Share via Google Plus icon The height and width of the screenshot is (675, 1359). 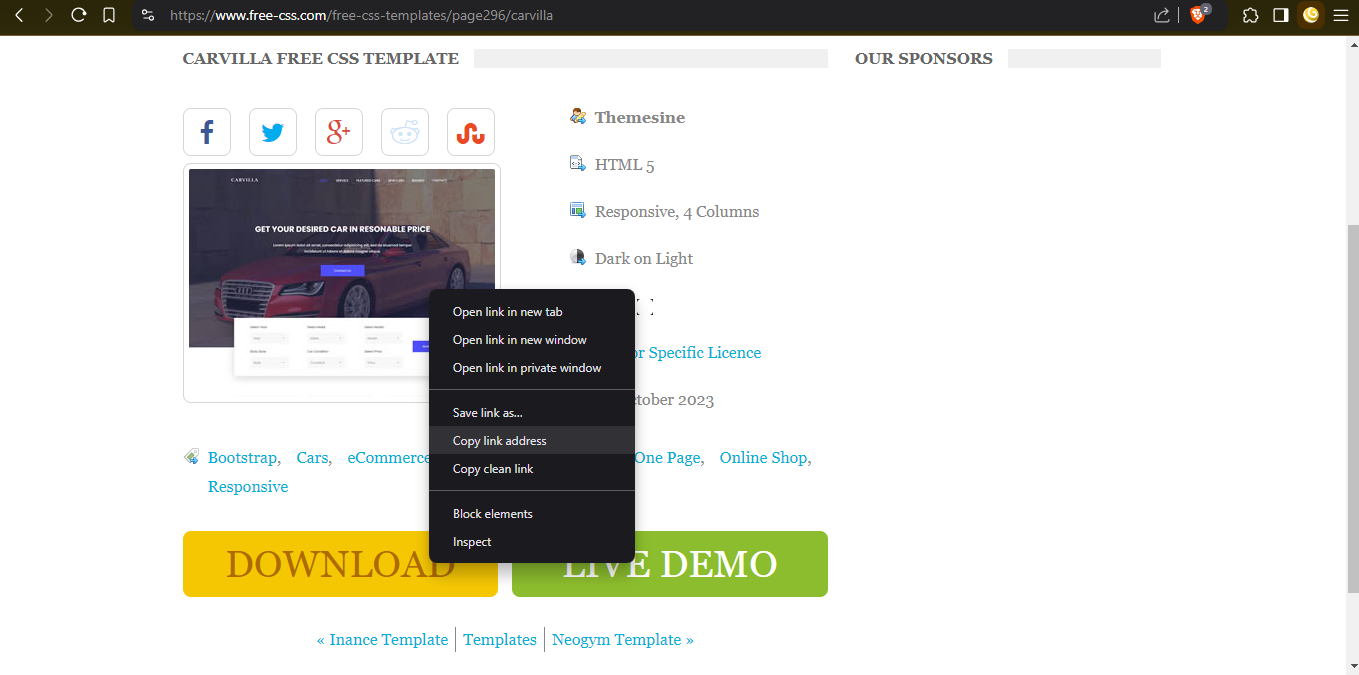(x=339, y=132)
